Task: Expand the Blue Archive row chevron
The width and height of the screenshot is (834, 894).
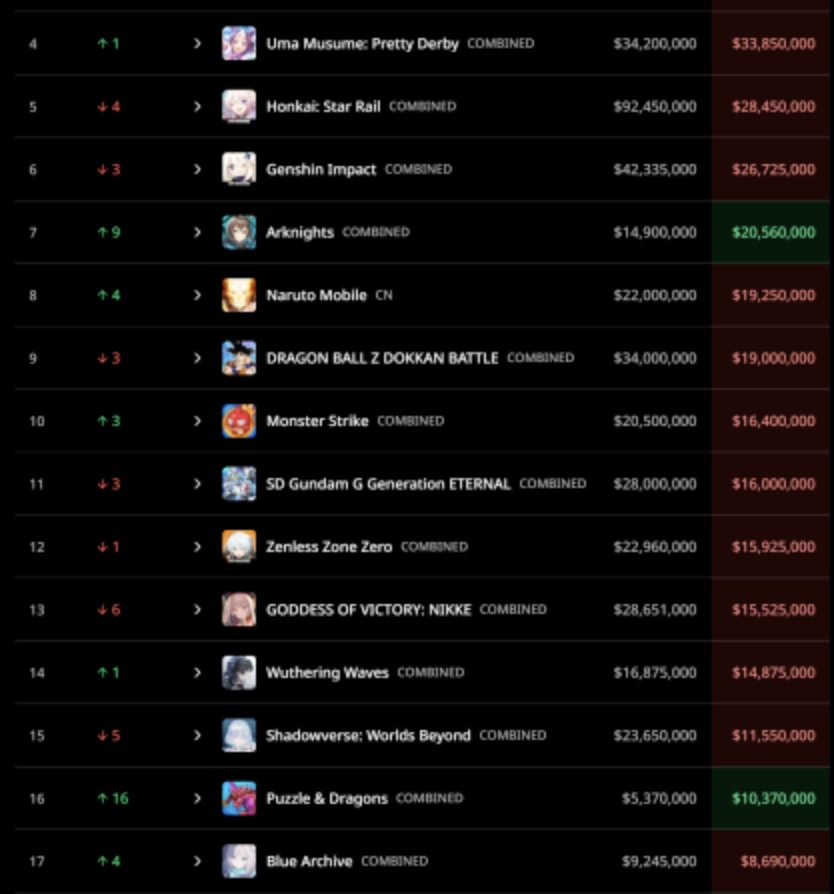Action: 197,861
